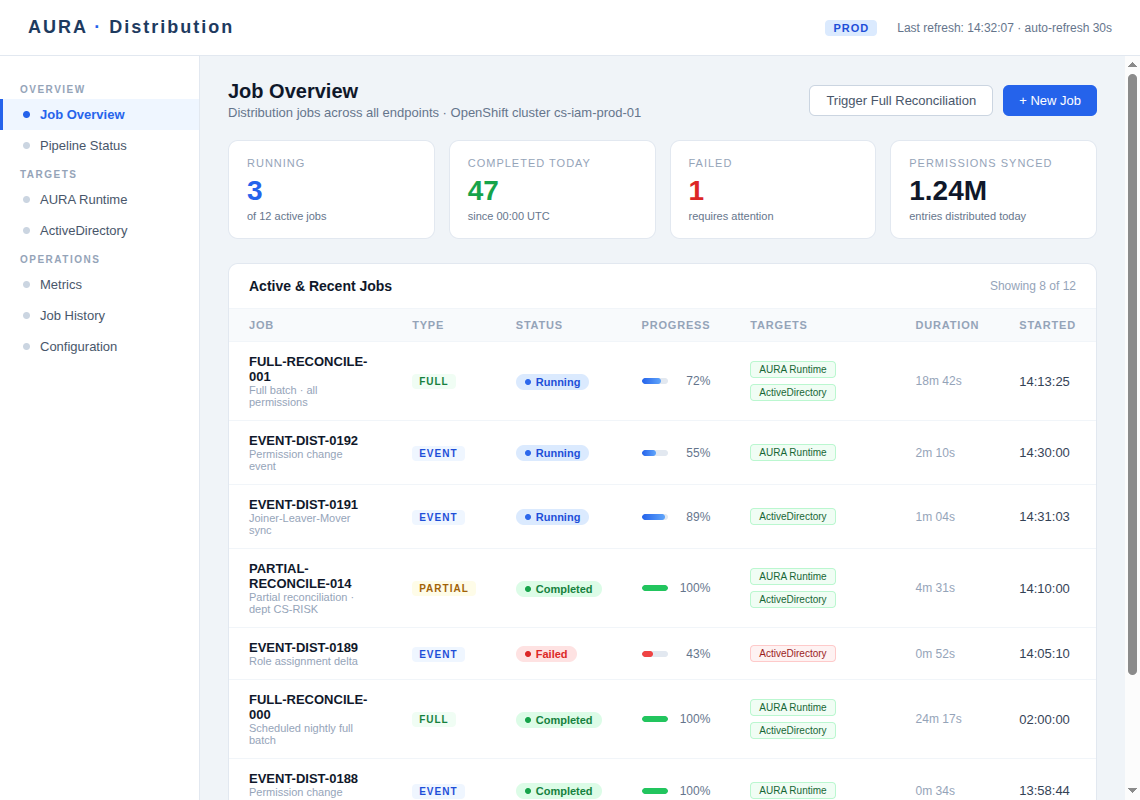This screenshot has height=800, width=1140.
Task: Expand the AURA Runtime target tag on EVENT-DIST-0188
Action: point(792,789)
